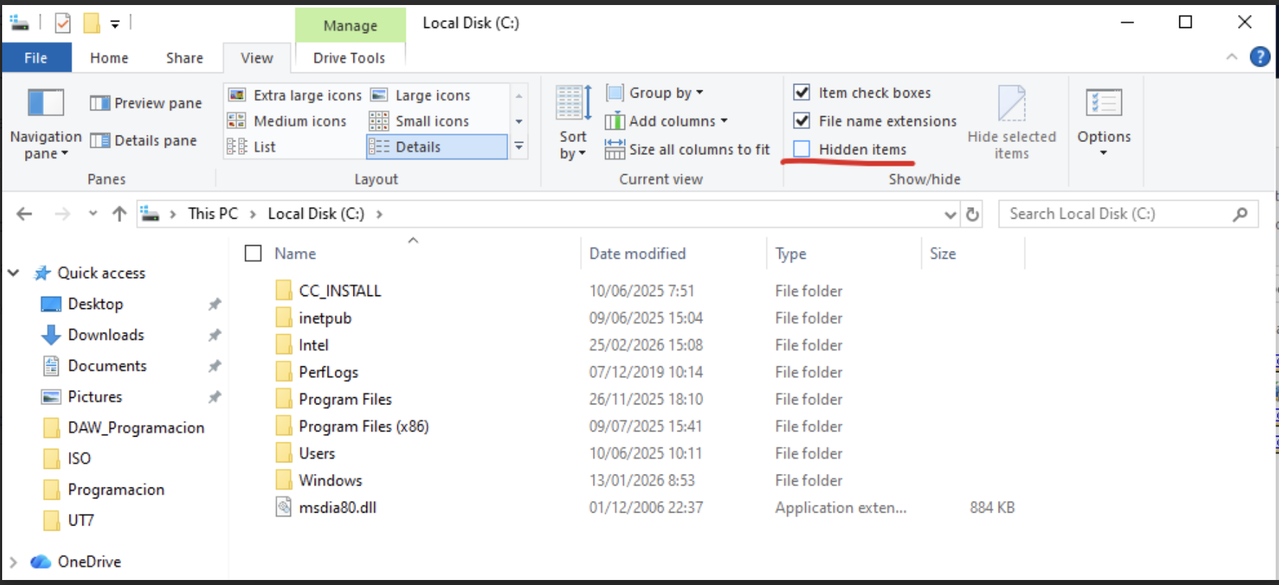Open the Group by dropdown
This screenshot has width=1279, height=585.
click(654, 93)
